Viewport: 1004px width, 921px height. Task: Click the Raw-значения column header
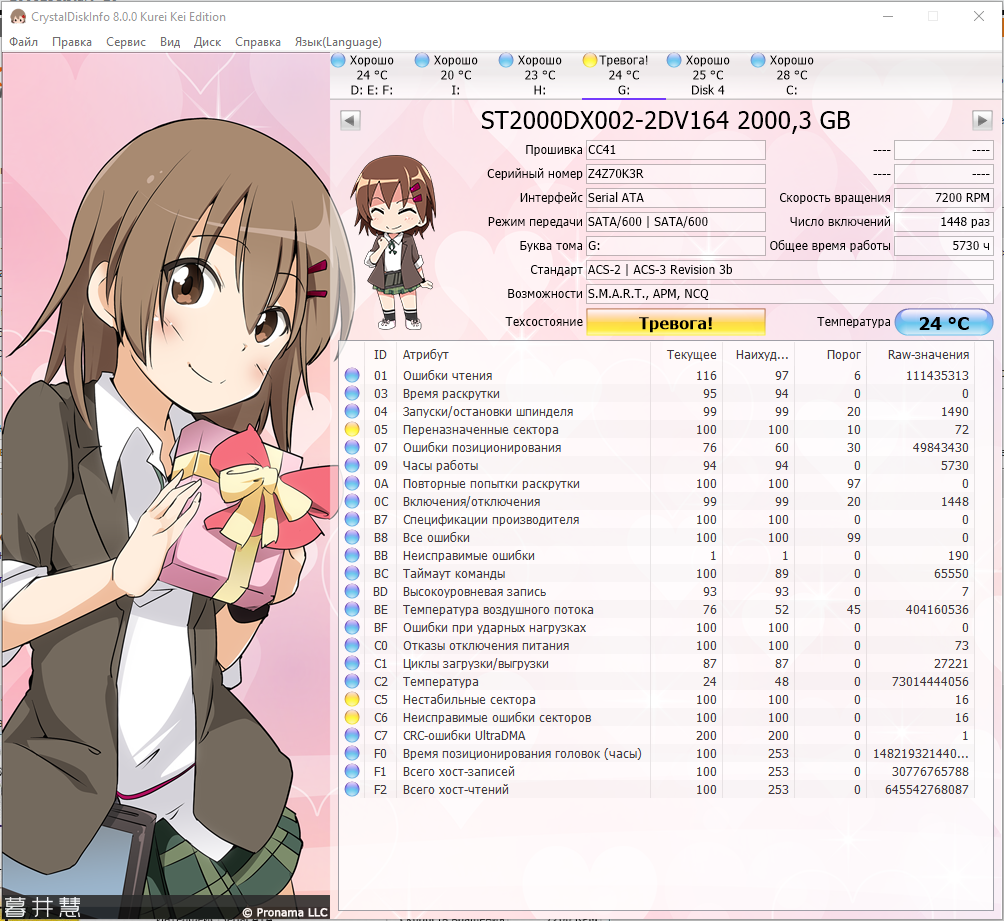tap(928, 354)
